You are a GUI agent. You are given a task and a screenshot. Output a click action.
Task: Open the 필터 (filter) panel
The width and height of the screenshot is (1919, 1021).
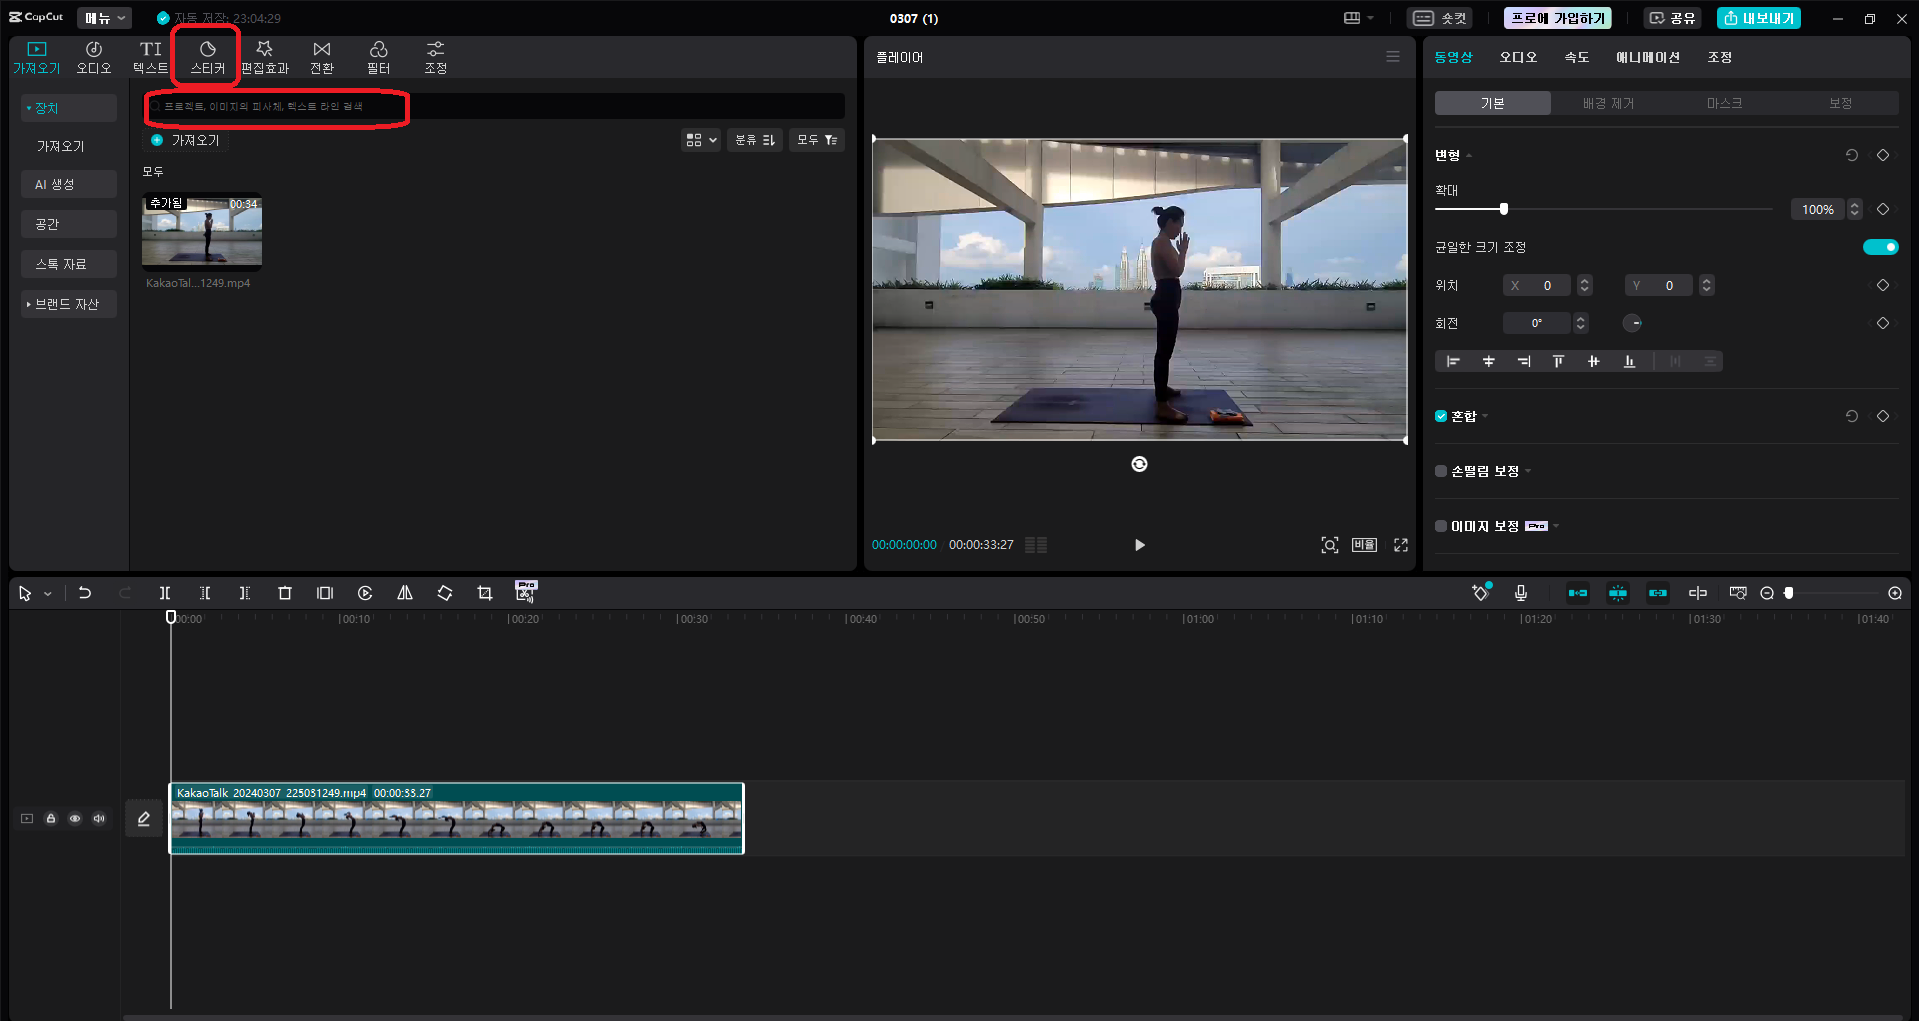tap(379, 57)
